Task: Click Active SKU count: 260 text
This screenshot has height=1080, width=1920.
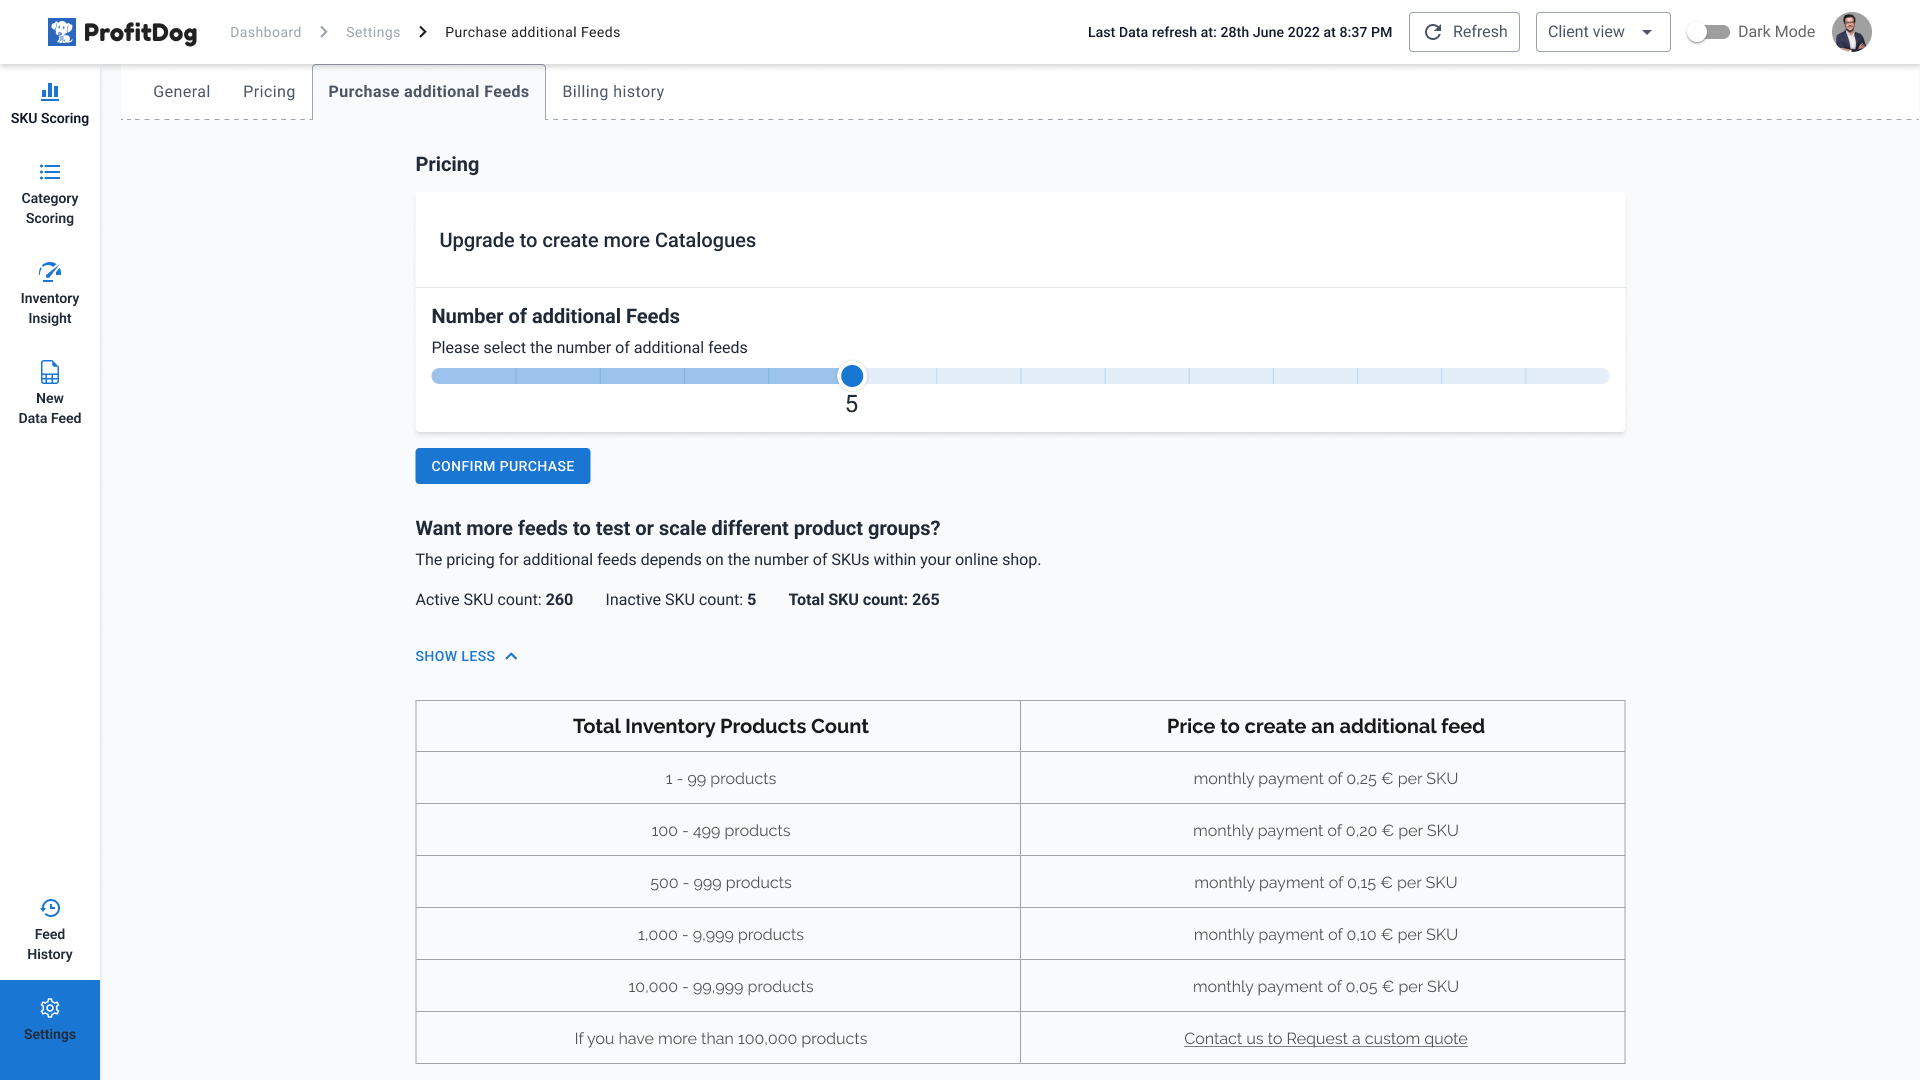Action: click(494, 600)
